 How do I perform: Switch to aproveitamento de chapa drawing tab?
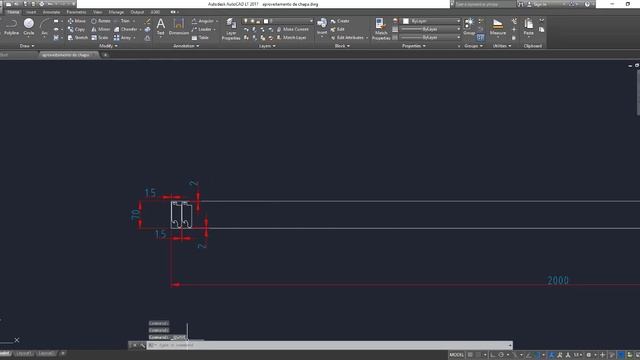click(x=69, y=55)
